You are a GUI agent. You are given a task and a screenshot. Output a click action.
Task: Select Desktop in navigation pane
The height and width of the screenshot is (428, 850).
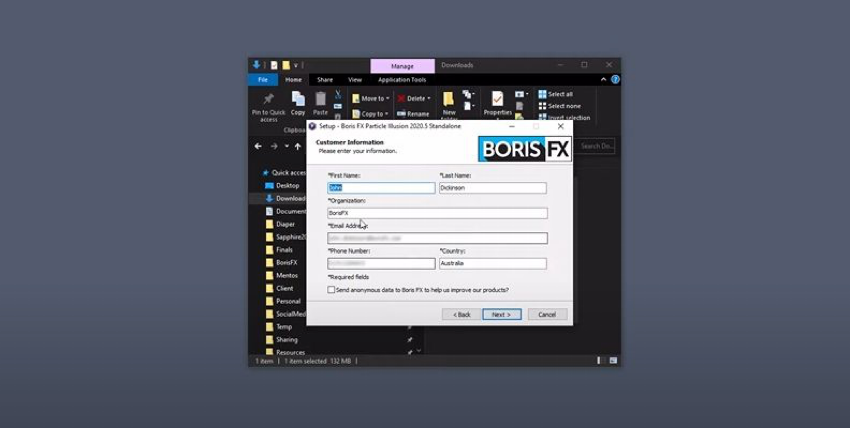[282, 185]
